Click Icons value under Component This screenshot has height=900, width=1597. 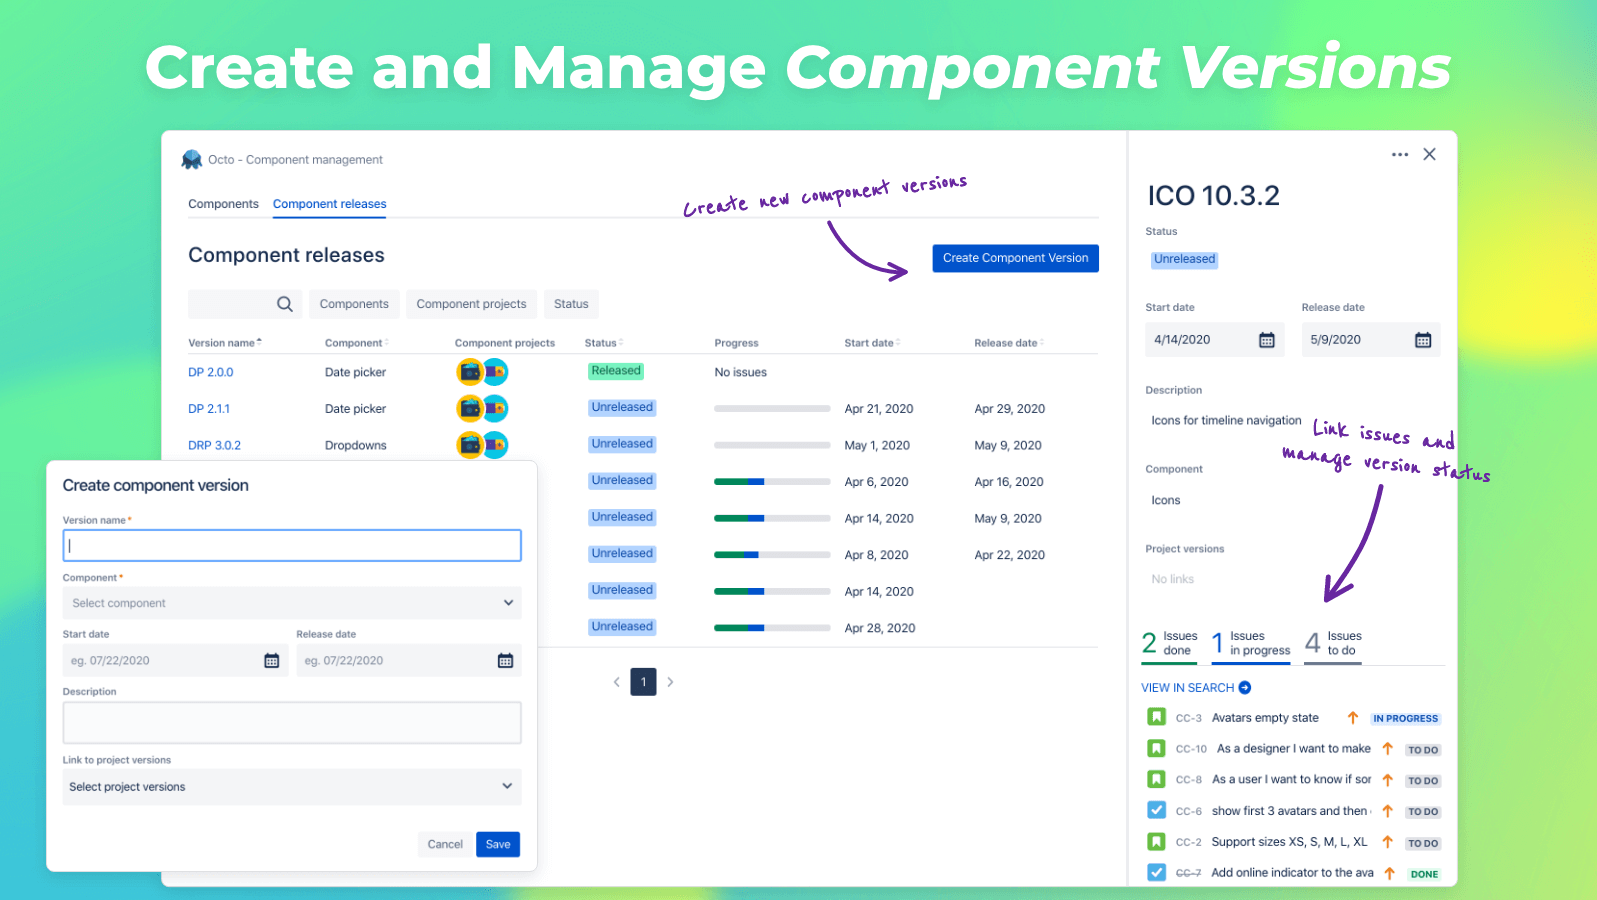coord(1166,501)
